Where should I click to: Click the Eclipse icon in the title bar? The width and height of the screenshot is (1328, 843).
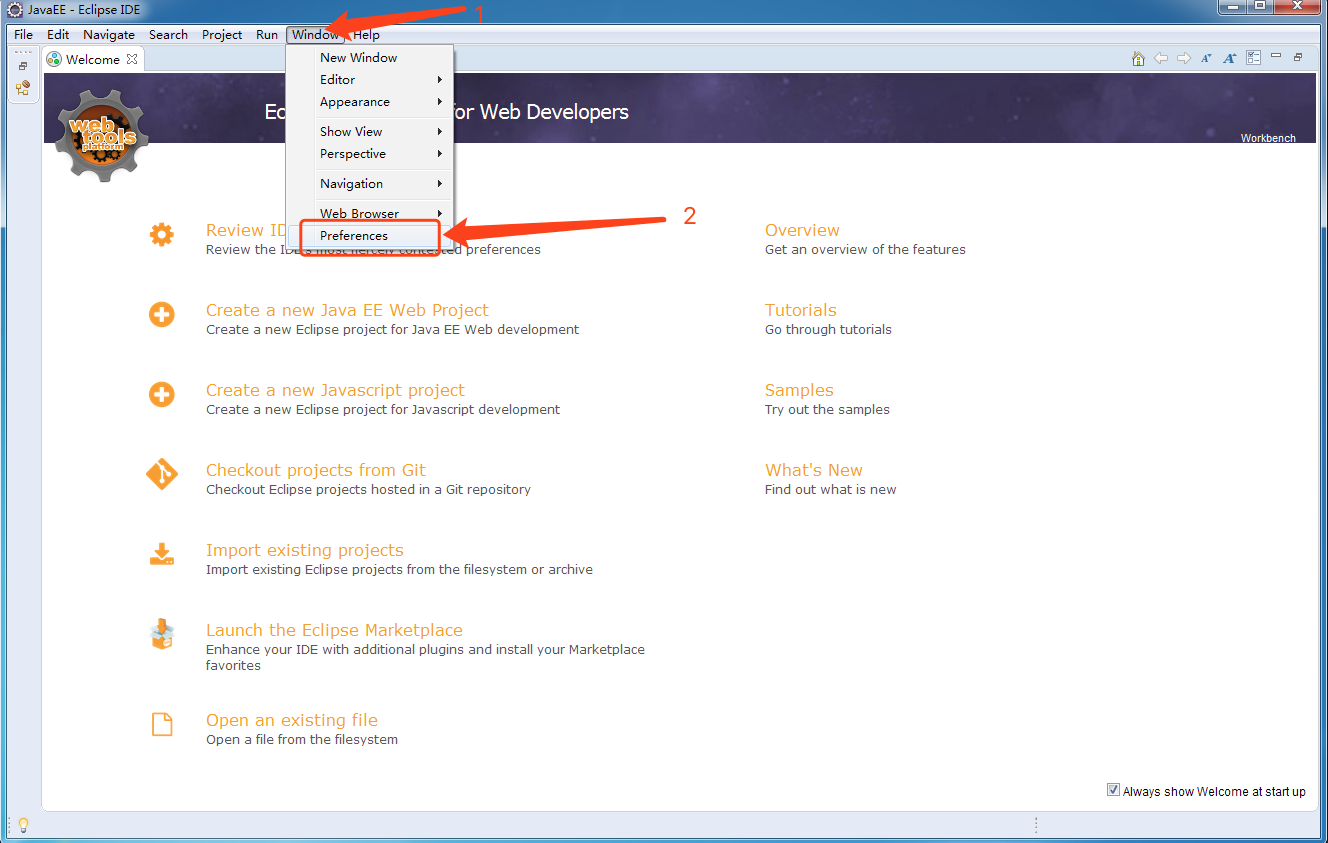pyautogui.click(x=15, y=10)
